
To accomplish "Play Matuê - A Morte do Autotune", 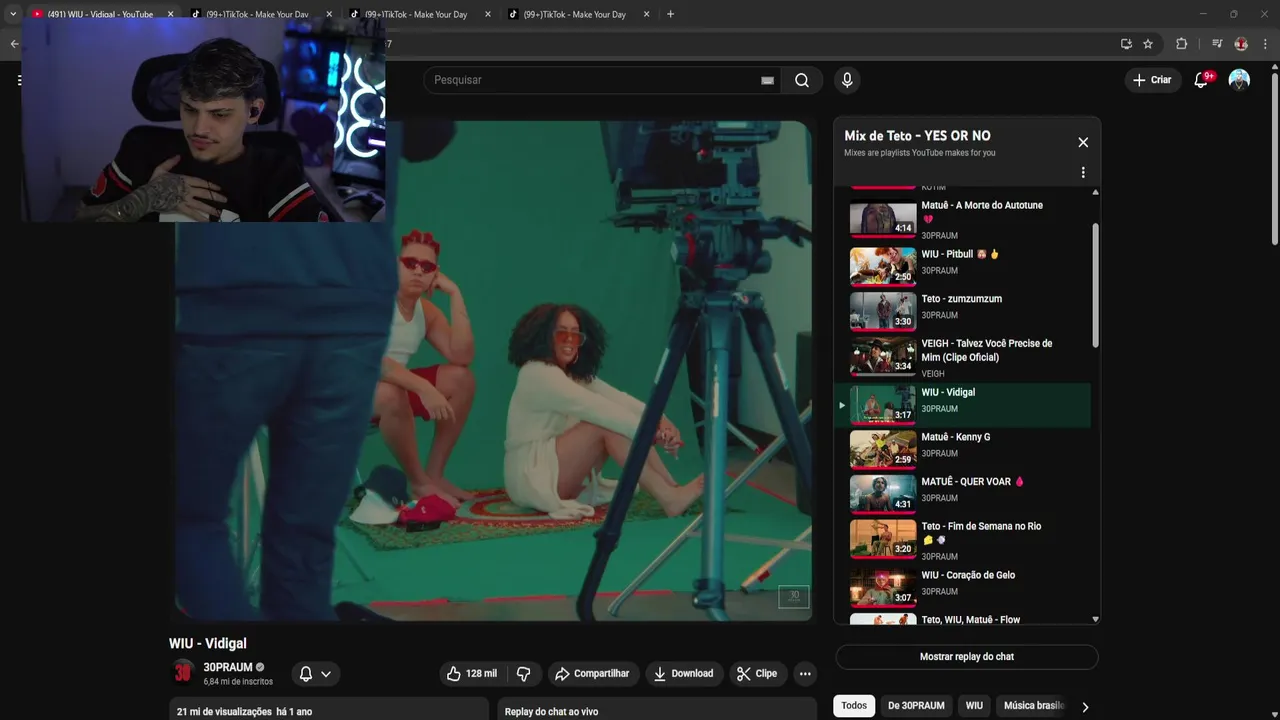I will click(x=962, y=219).
